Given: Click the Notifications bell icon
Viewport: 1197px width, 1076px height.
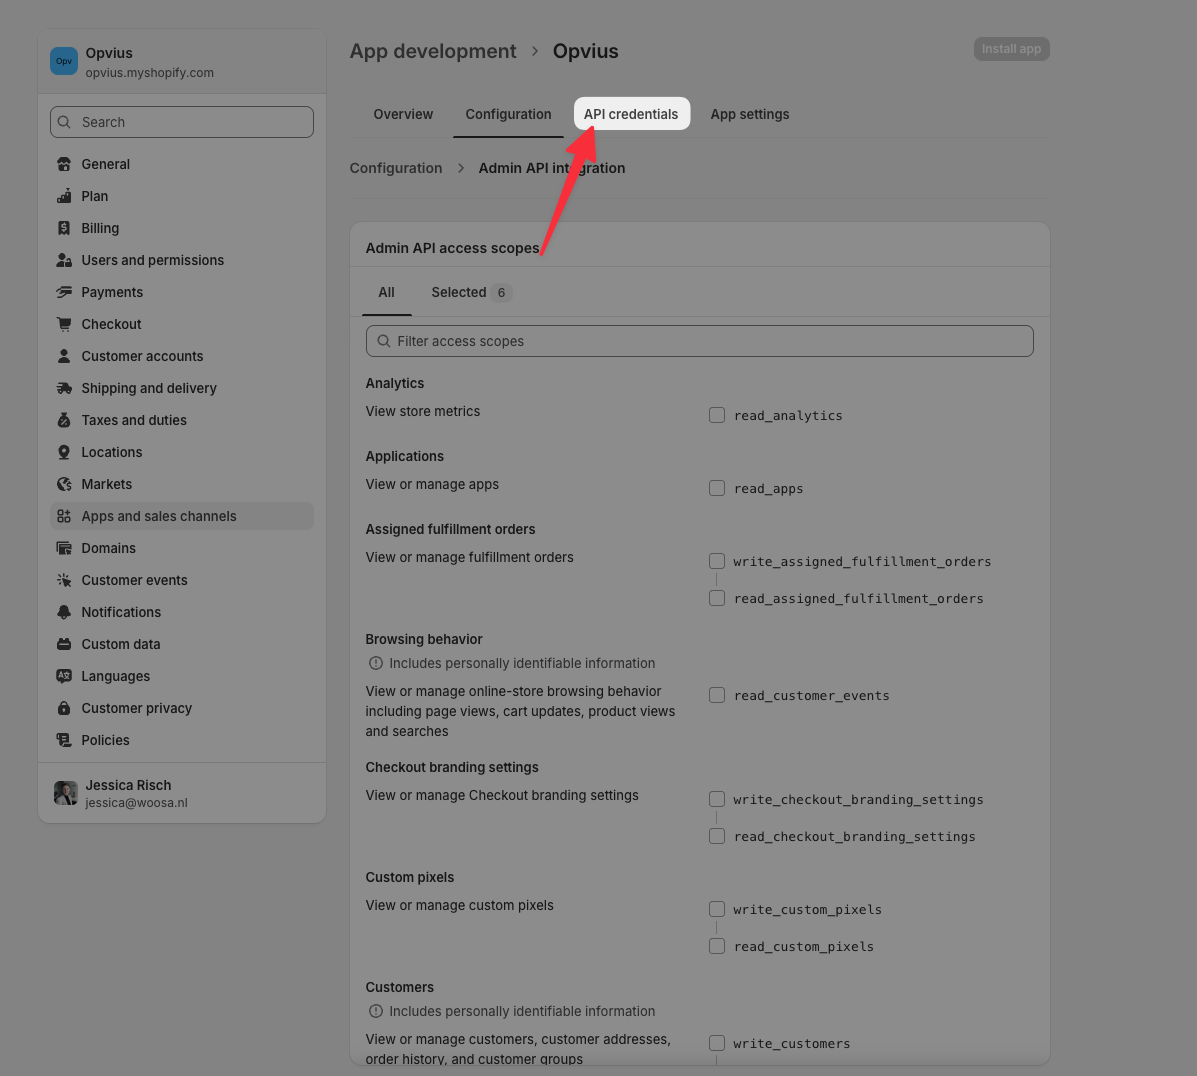Looking at the screenshot, I should click(64, 613).
